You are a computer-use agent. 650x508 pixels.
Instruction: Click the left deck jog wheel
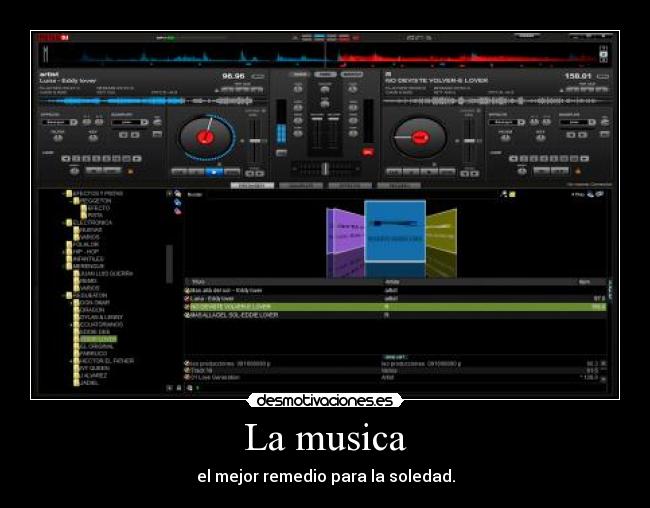[206, 137]
